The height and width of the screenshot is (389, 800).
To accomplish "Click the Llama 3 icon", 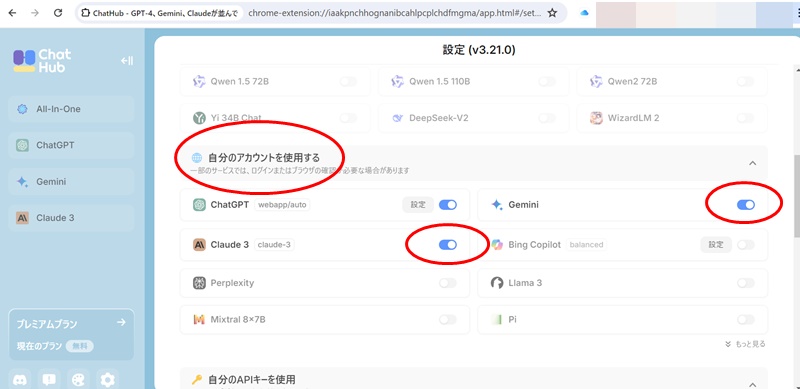I will click(497, 283).
